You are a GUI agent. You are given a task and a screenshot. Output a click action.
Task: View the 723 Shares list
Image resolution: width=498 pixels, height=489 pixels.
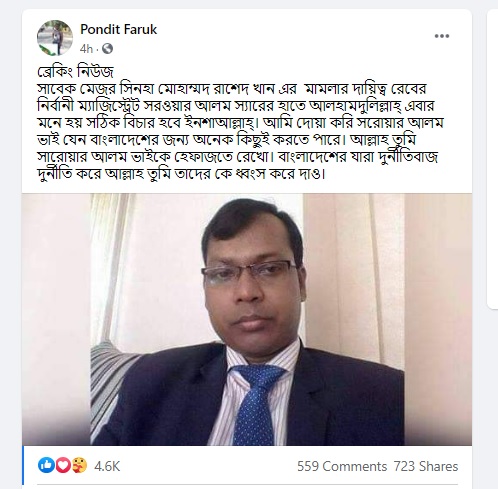426,466
